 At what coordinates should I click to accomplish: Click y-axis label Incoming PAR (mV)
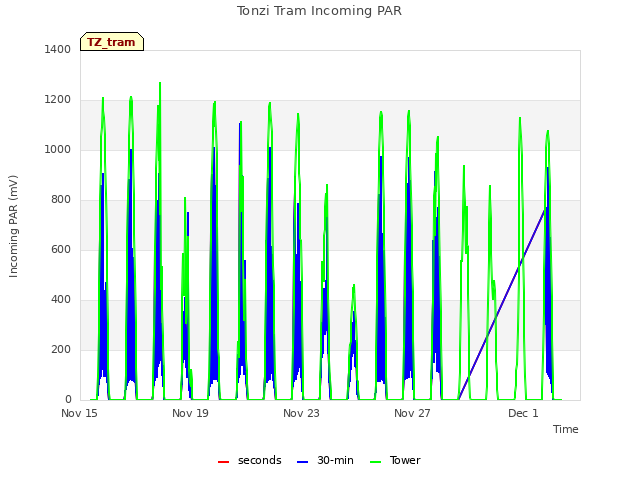(x=13, y=227)
